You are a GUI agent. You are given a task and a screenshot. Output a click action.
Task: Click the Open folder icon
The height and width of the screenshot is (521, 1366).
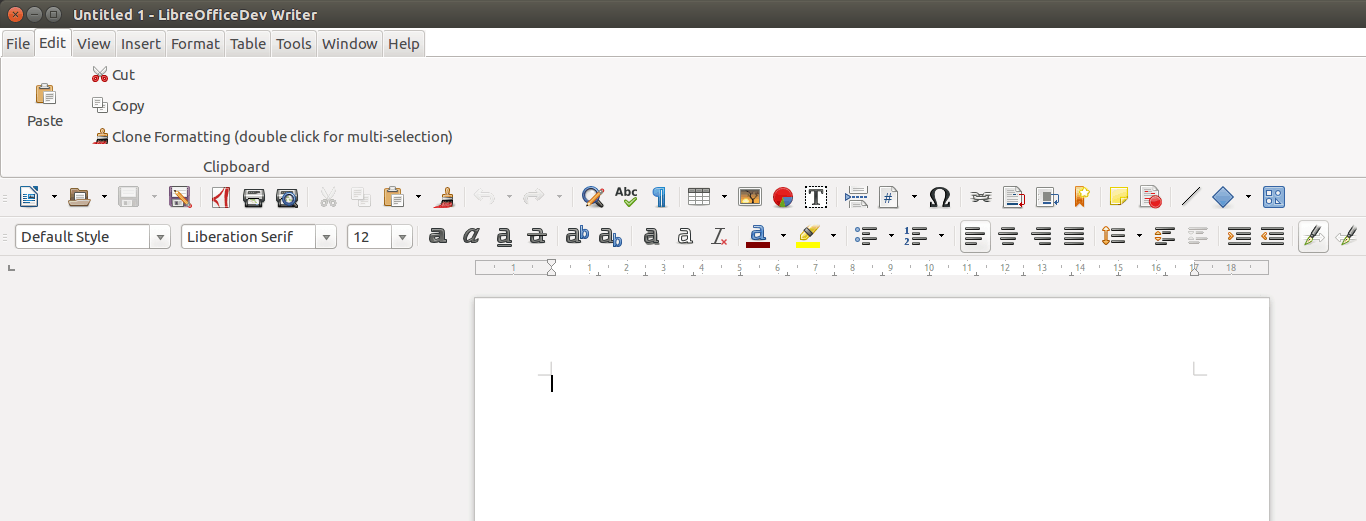(79, 197)
